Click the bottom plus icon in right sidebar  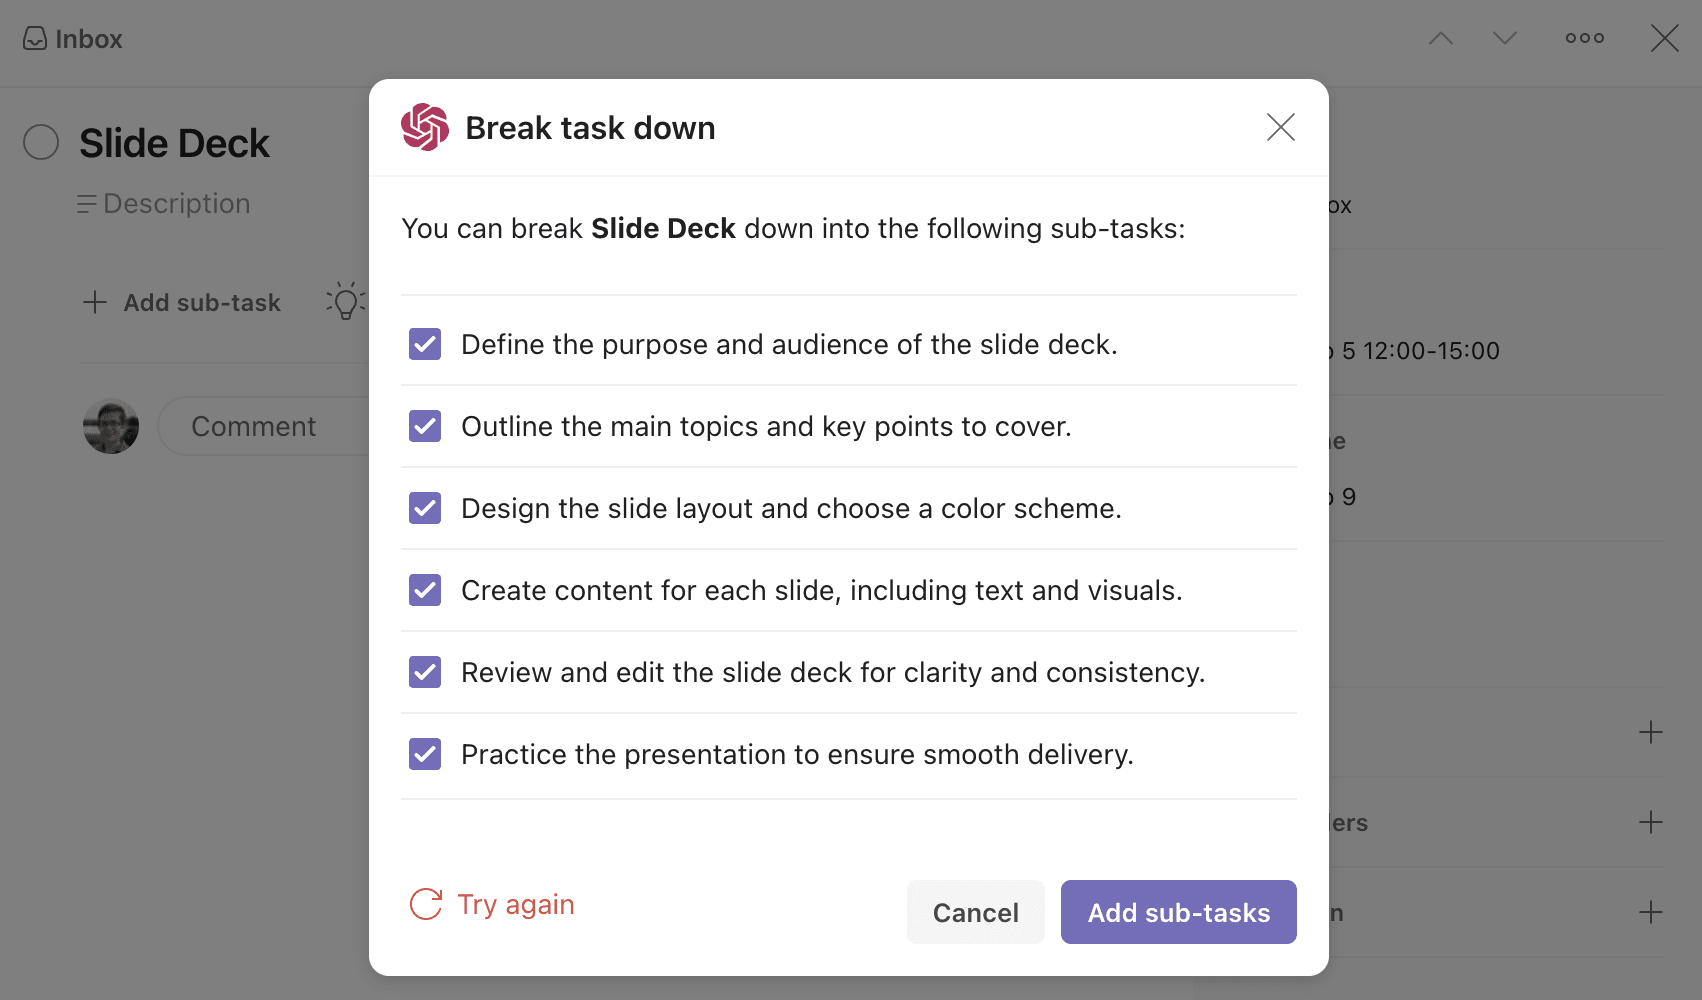[1651, 912]
